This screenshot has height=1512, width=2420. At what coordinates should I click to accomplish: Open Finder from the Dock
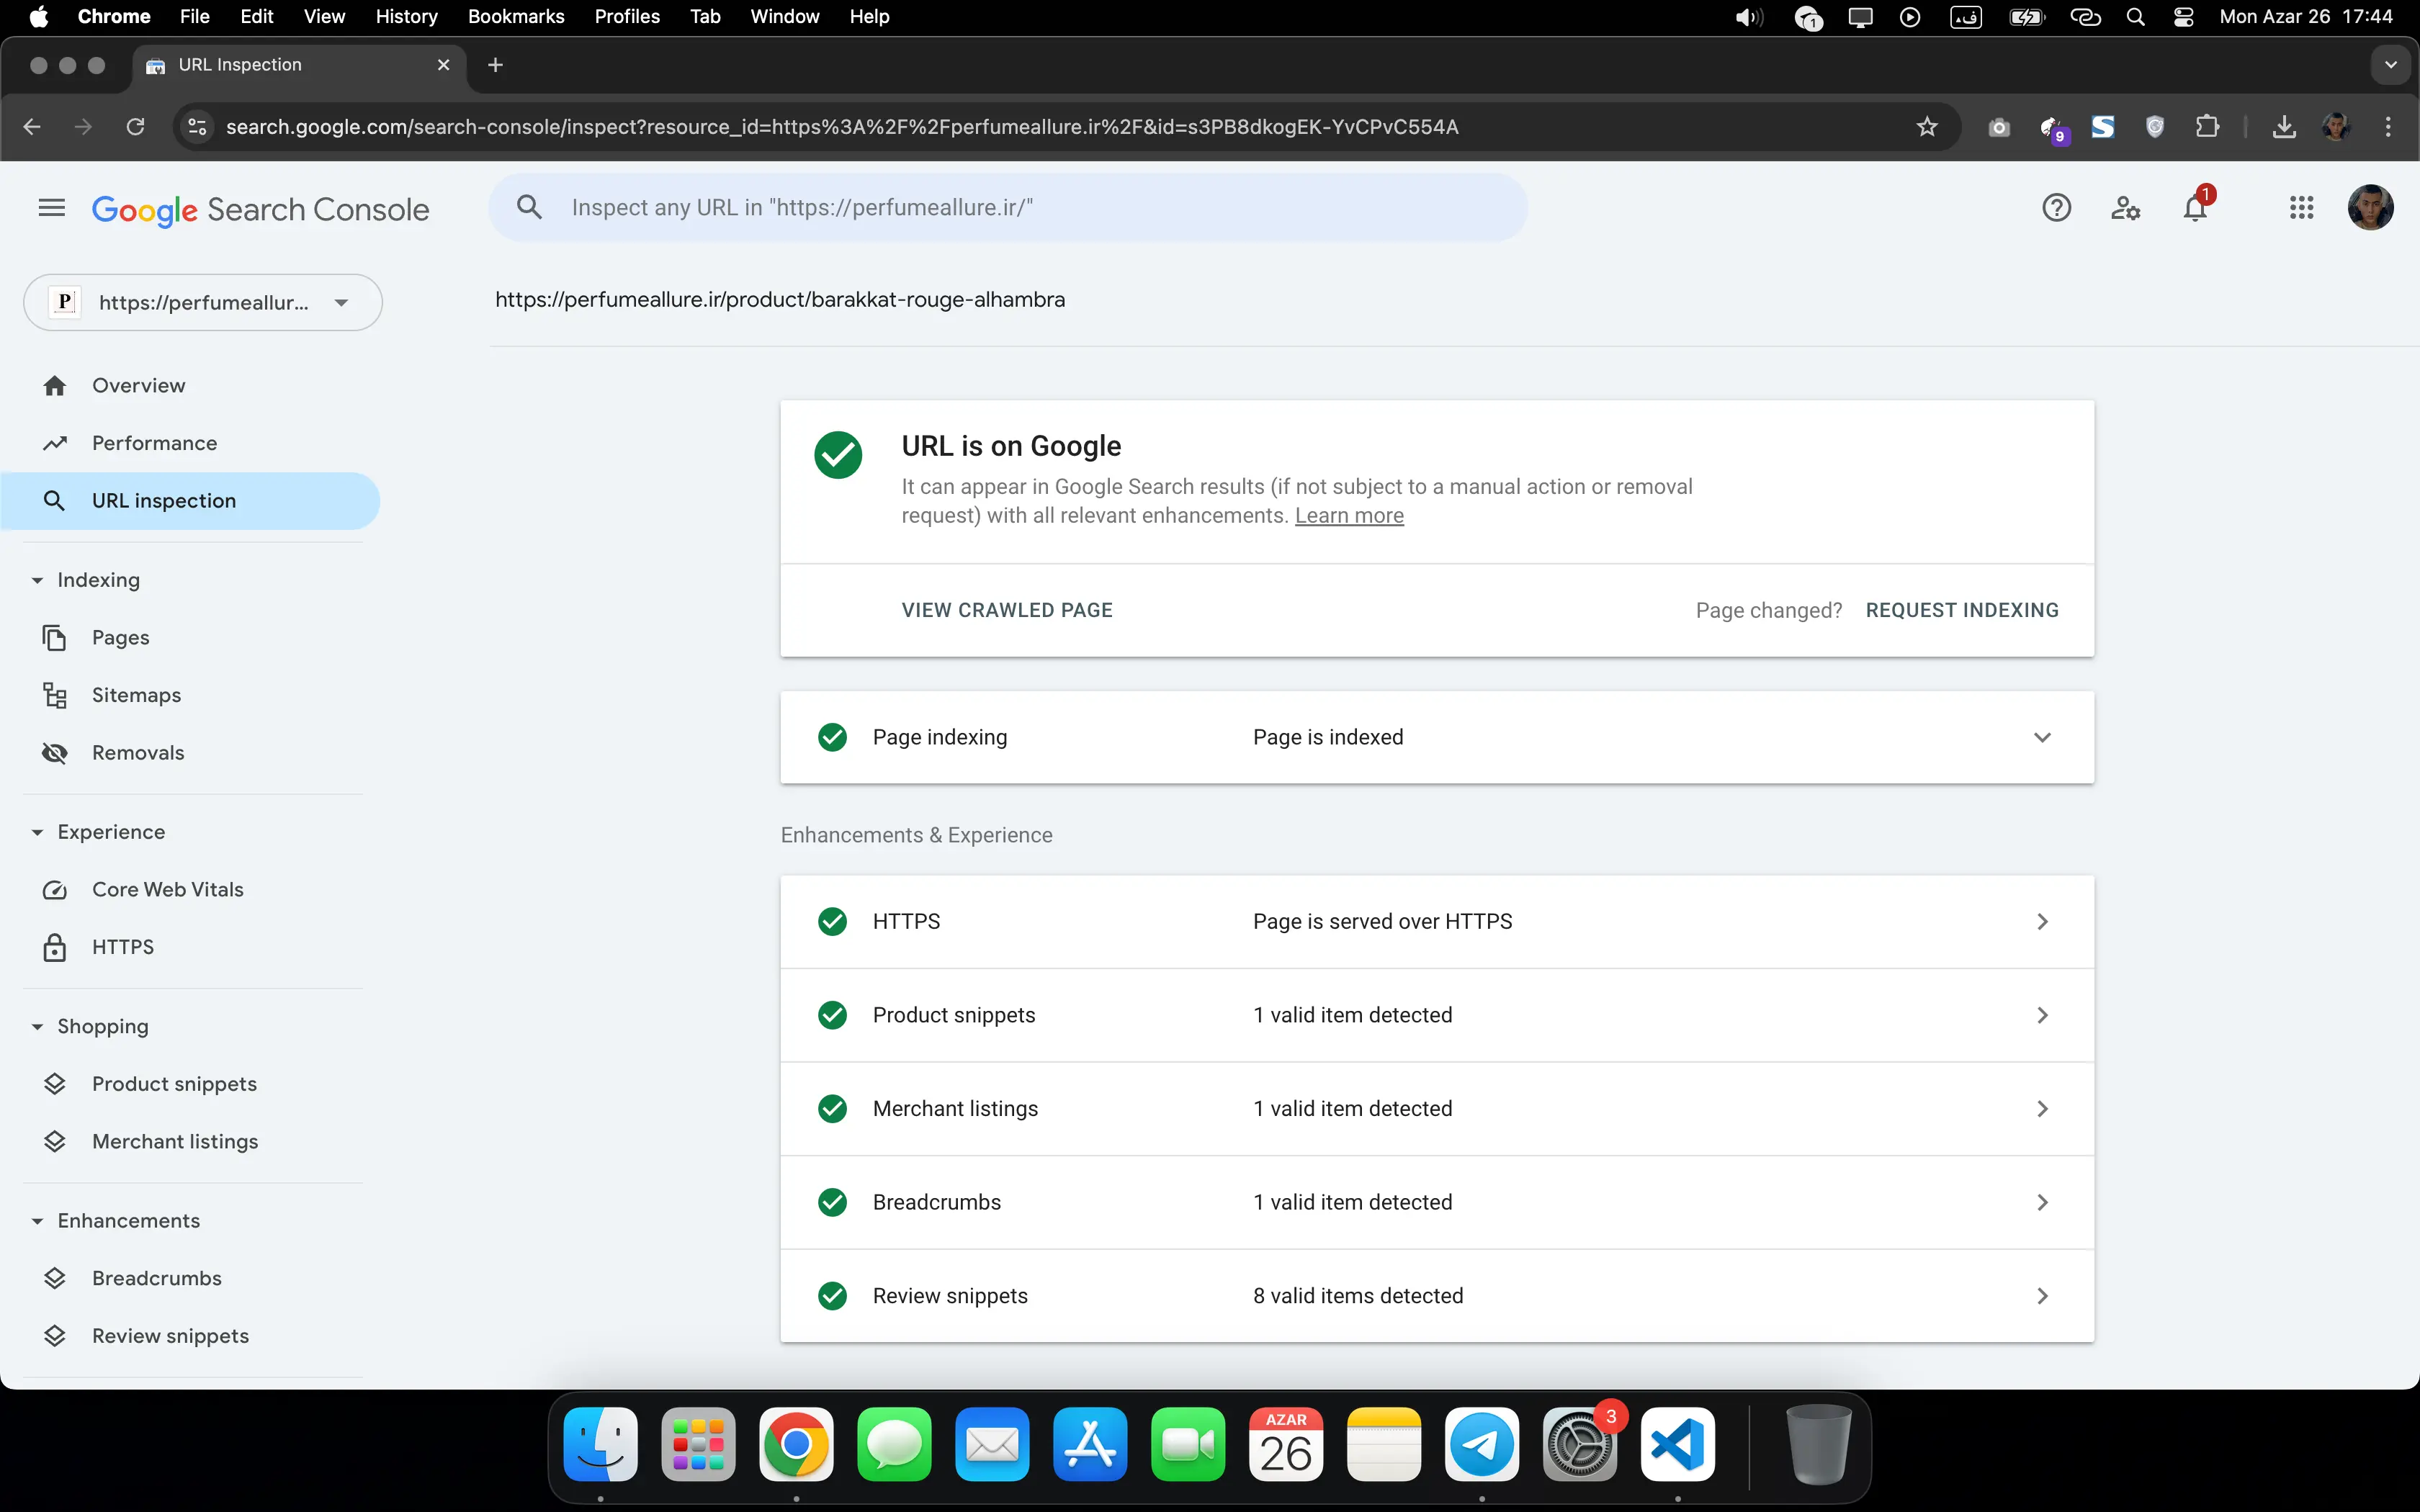(x=600, y=1445)
